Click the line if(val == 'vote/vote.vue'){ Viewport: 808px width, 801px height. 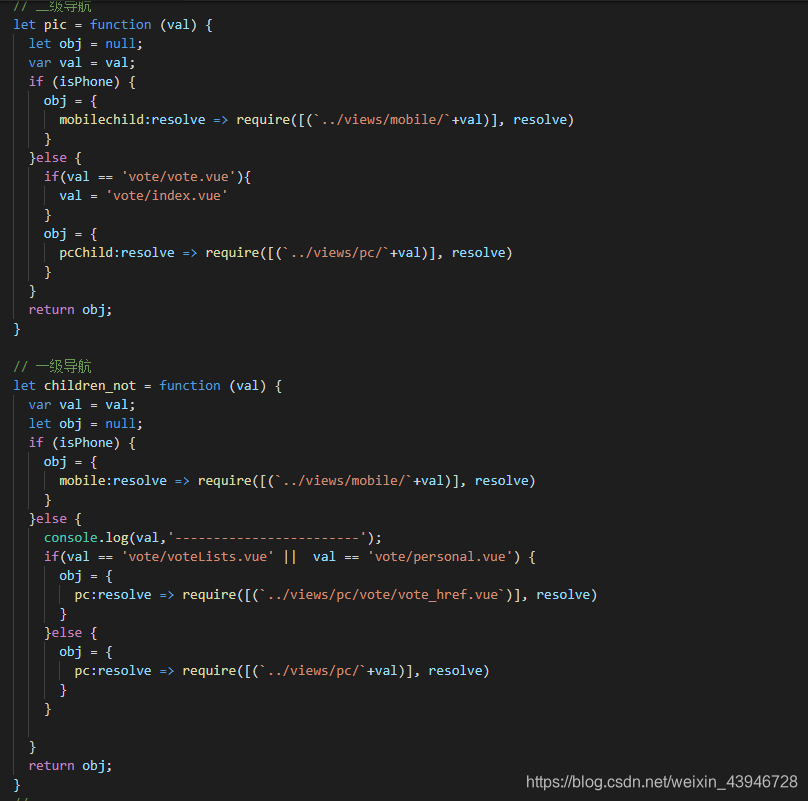(x=147, y=177)
